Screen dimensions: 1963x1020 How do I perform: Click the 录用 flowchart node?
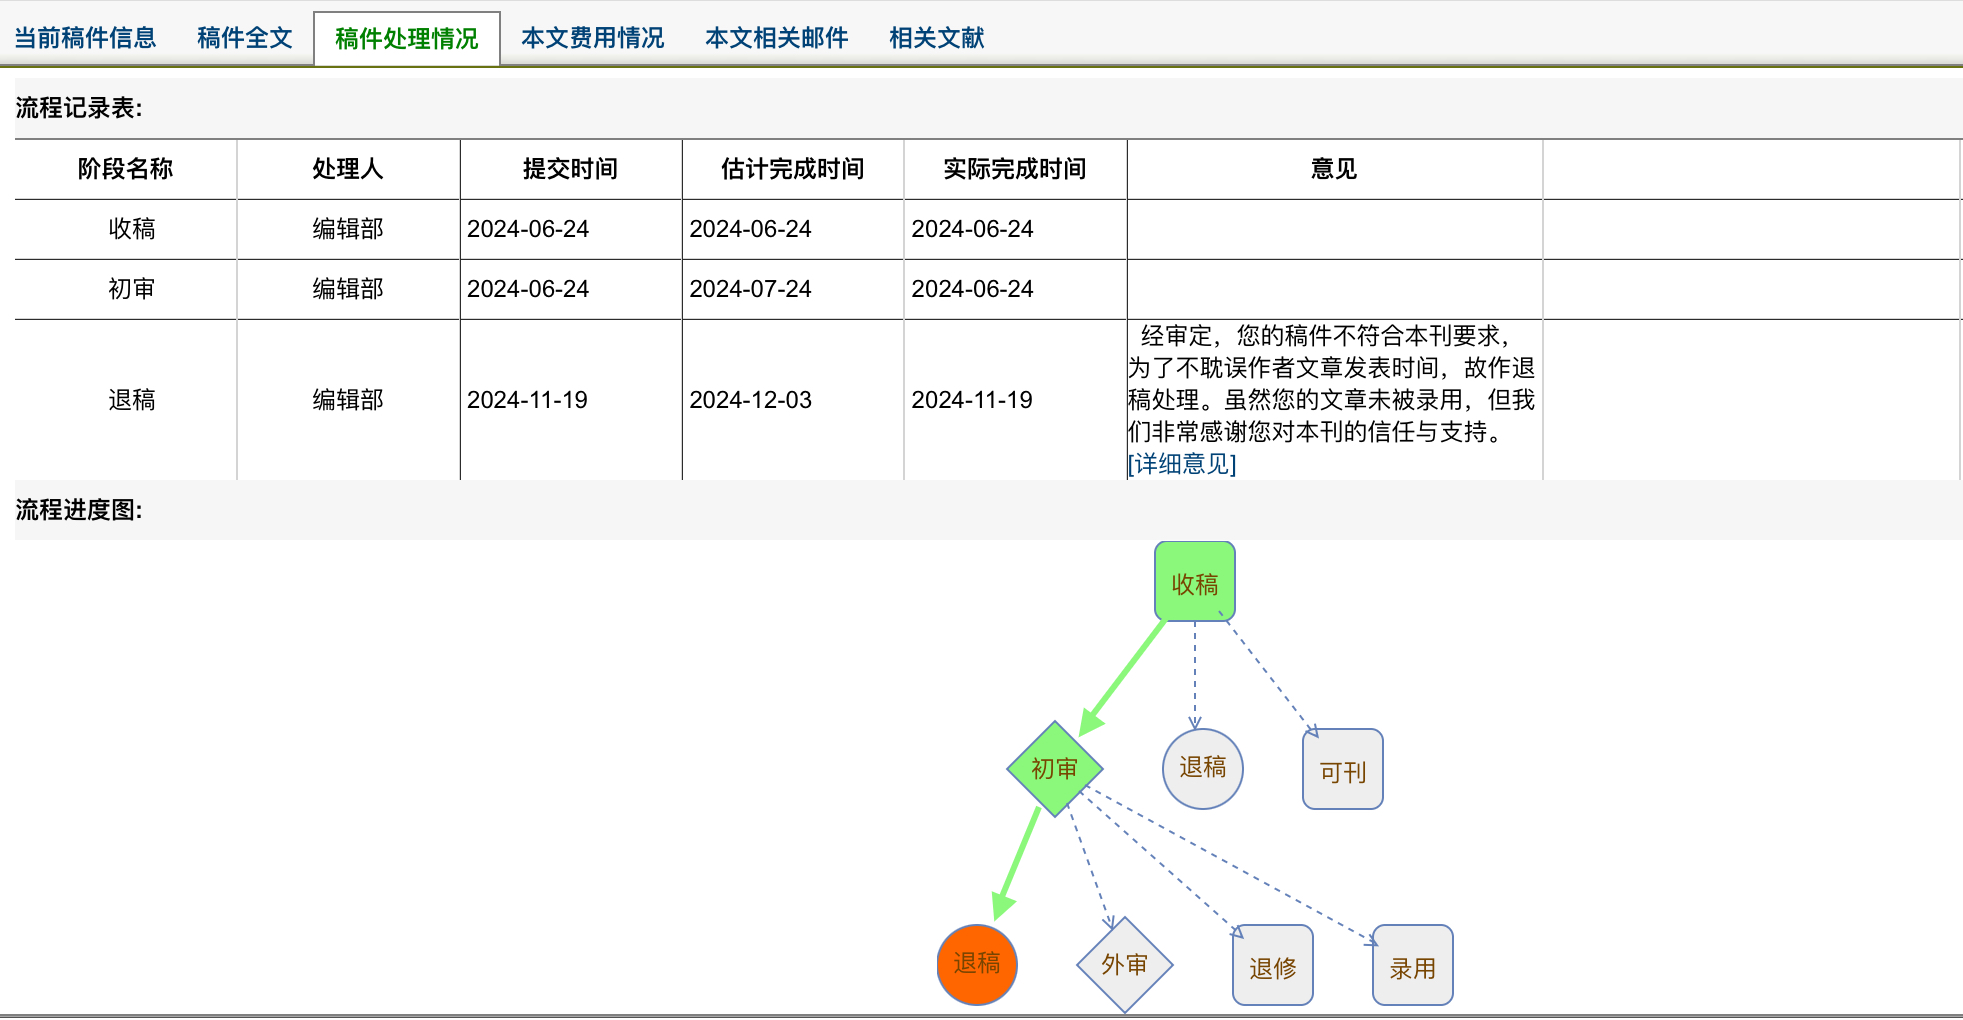point(1413,965)
